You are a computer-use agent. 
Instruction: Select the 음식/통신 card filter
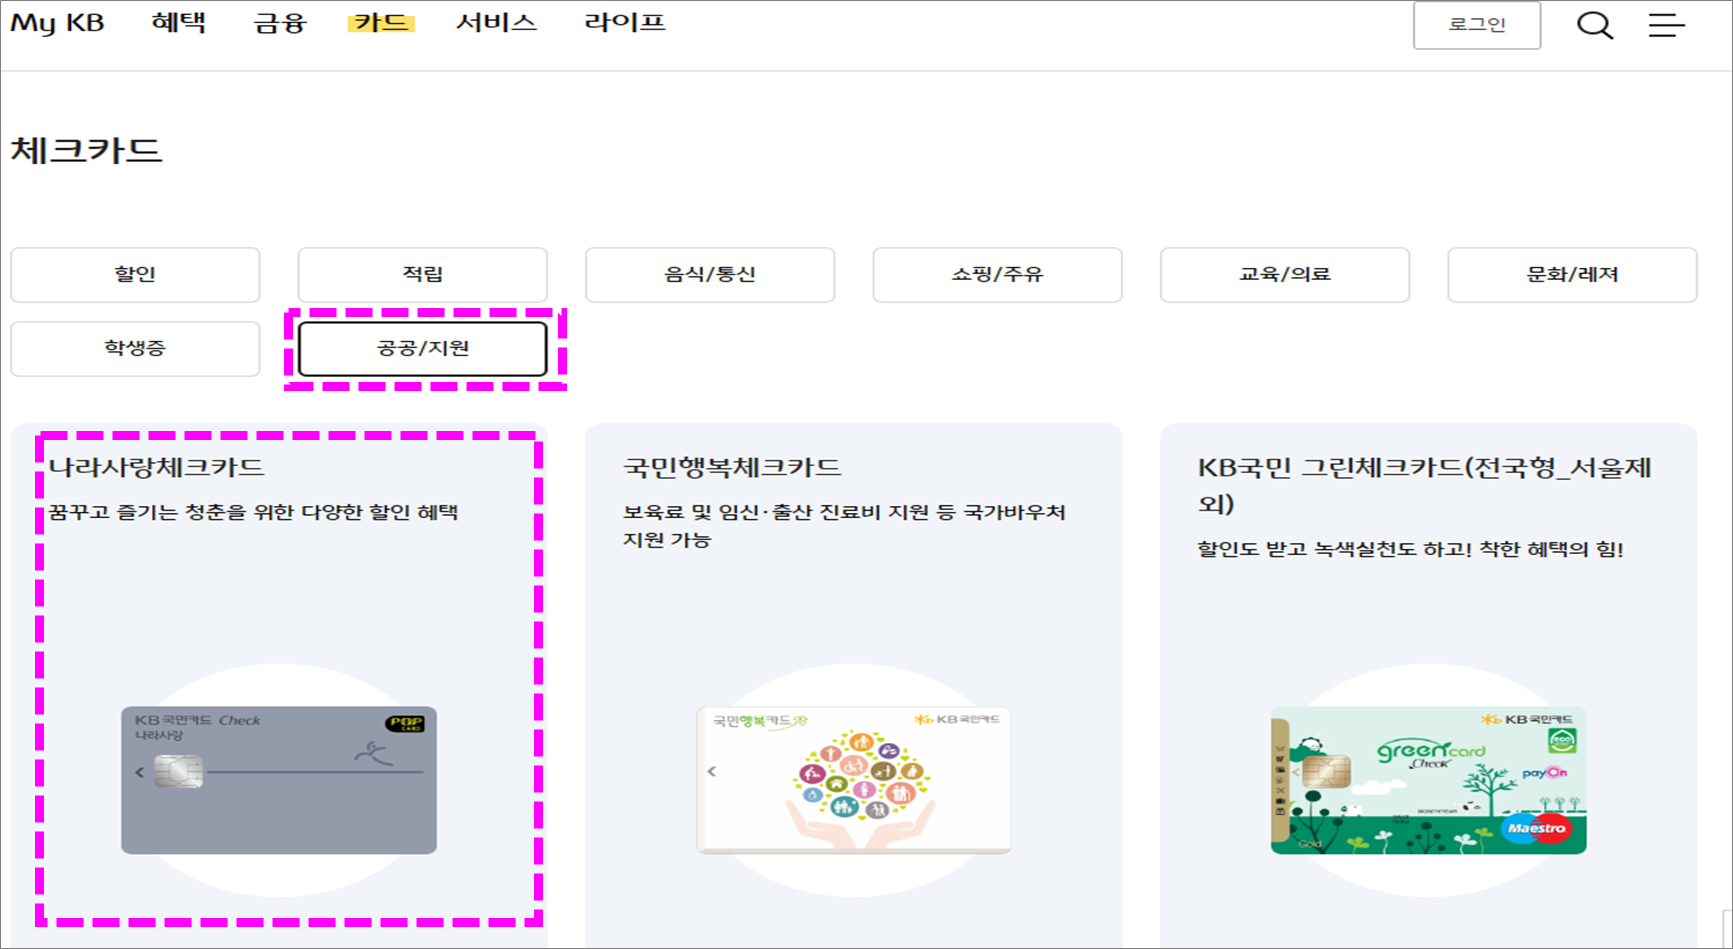(710, 275)
